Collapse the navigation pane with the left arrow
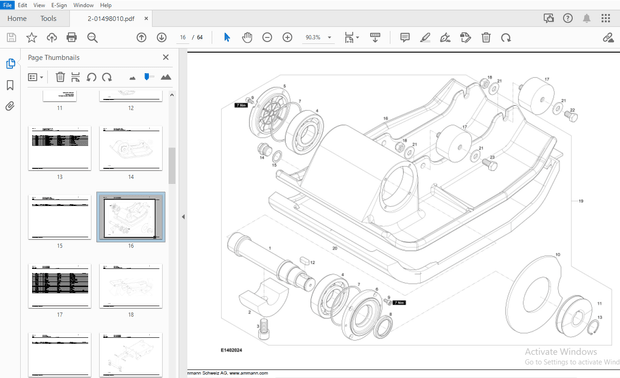This screenshot has height=378, width=620. point(183,217)
